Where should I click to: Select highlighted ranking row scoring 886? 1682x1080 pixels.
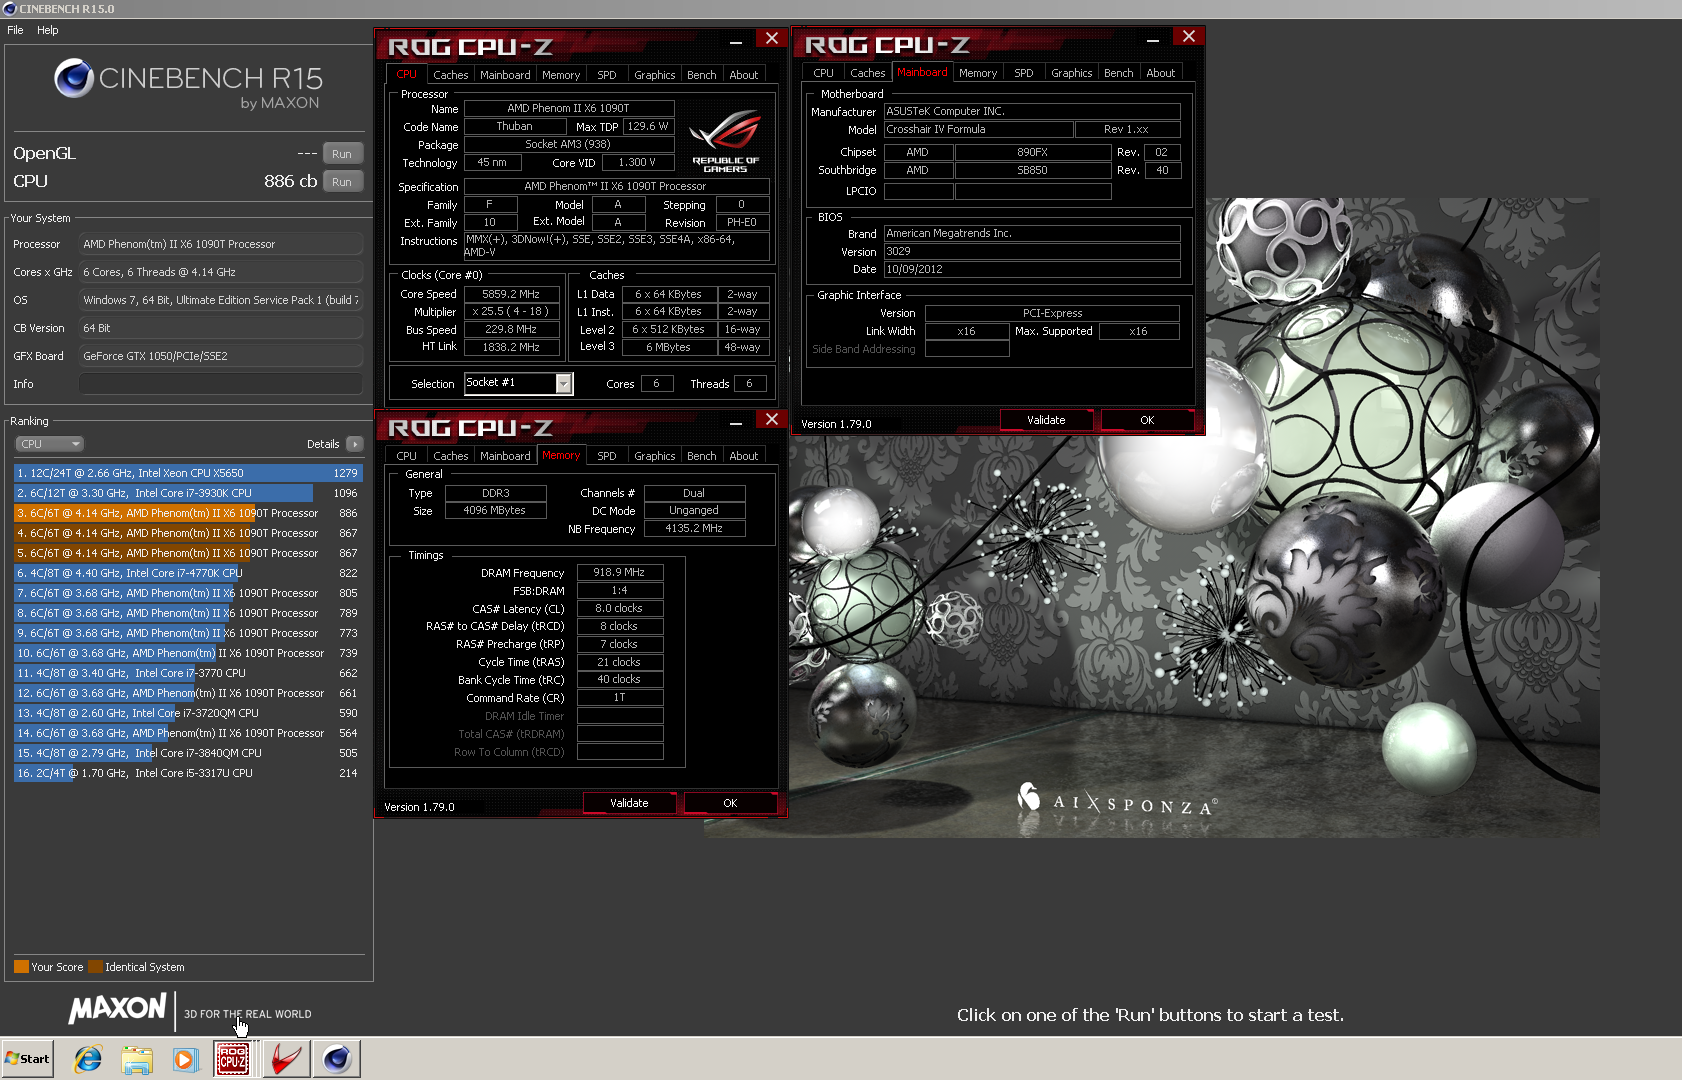(x=188, y=513)
